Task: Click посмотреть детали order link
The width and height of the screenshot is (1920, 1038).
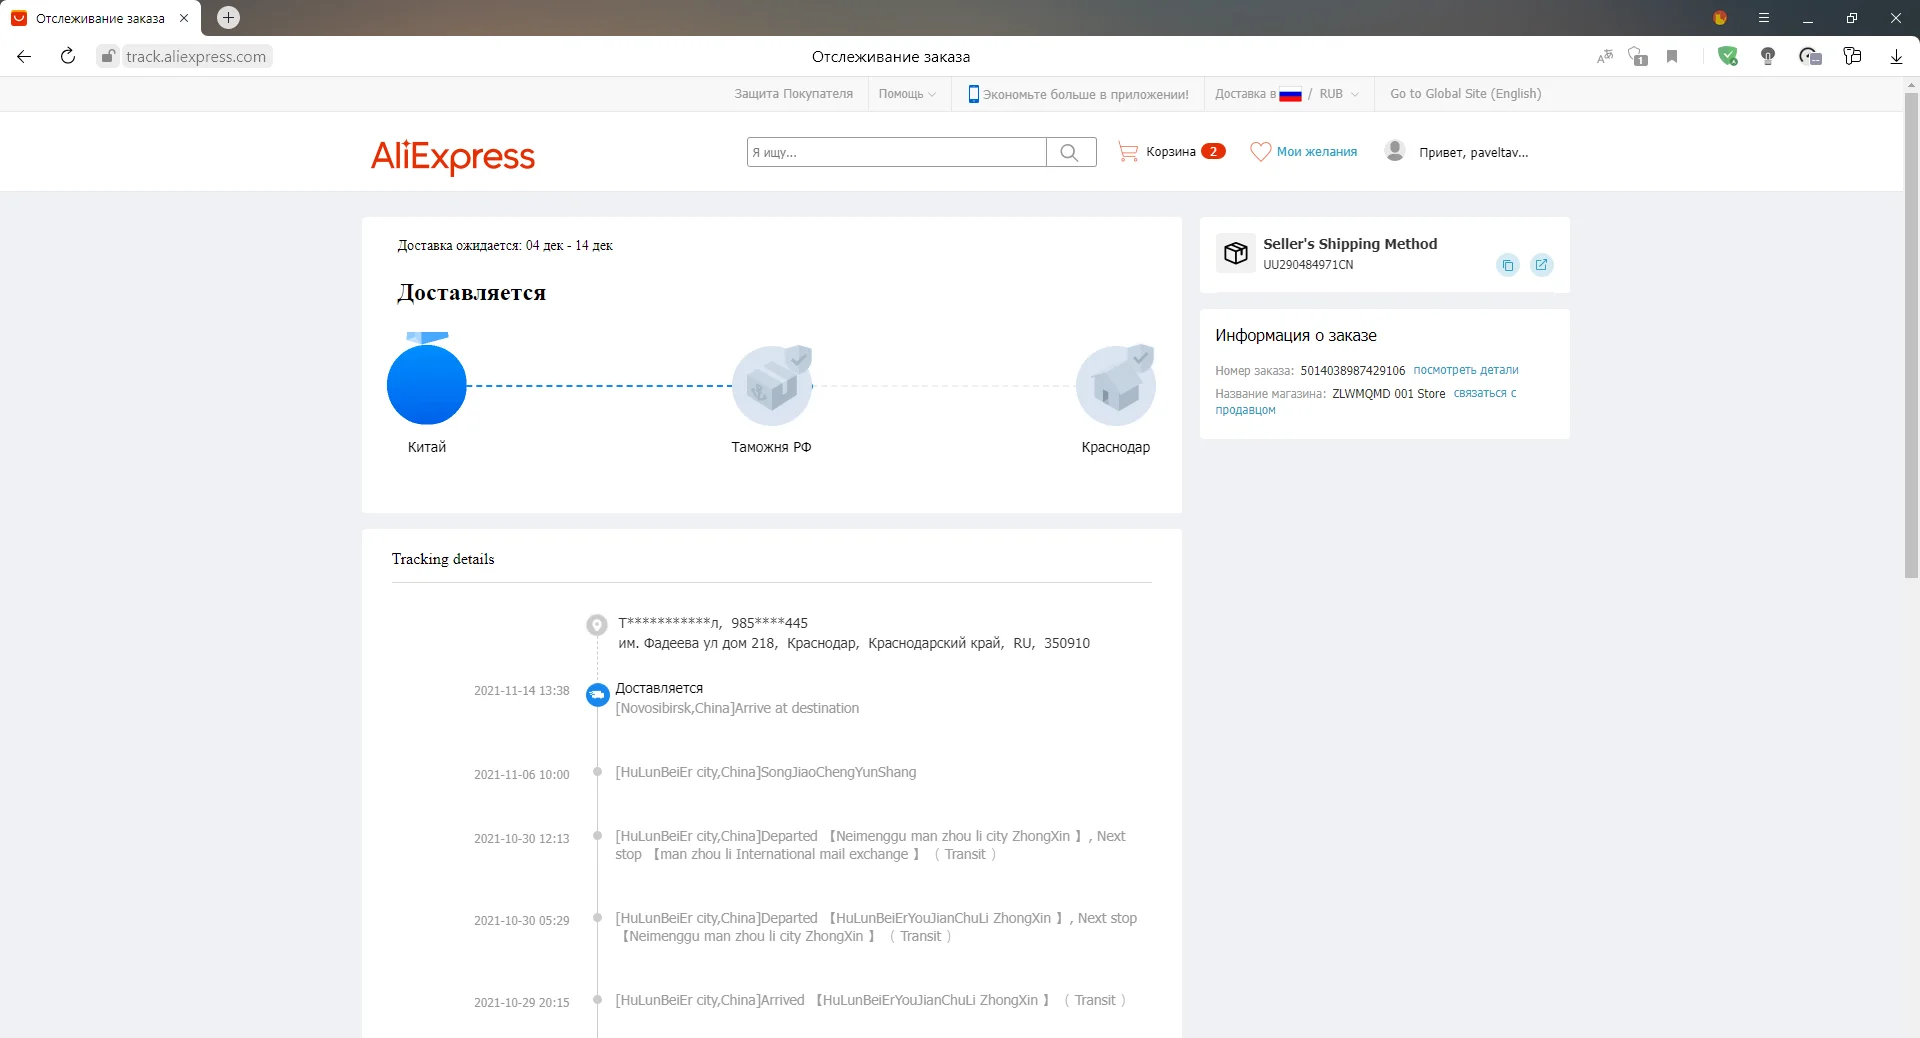Action: (1466, 370)
